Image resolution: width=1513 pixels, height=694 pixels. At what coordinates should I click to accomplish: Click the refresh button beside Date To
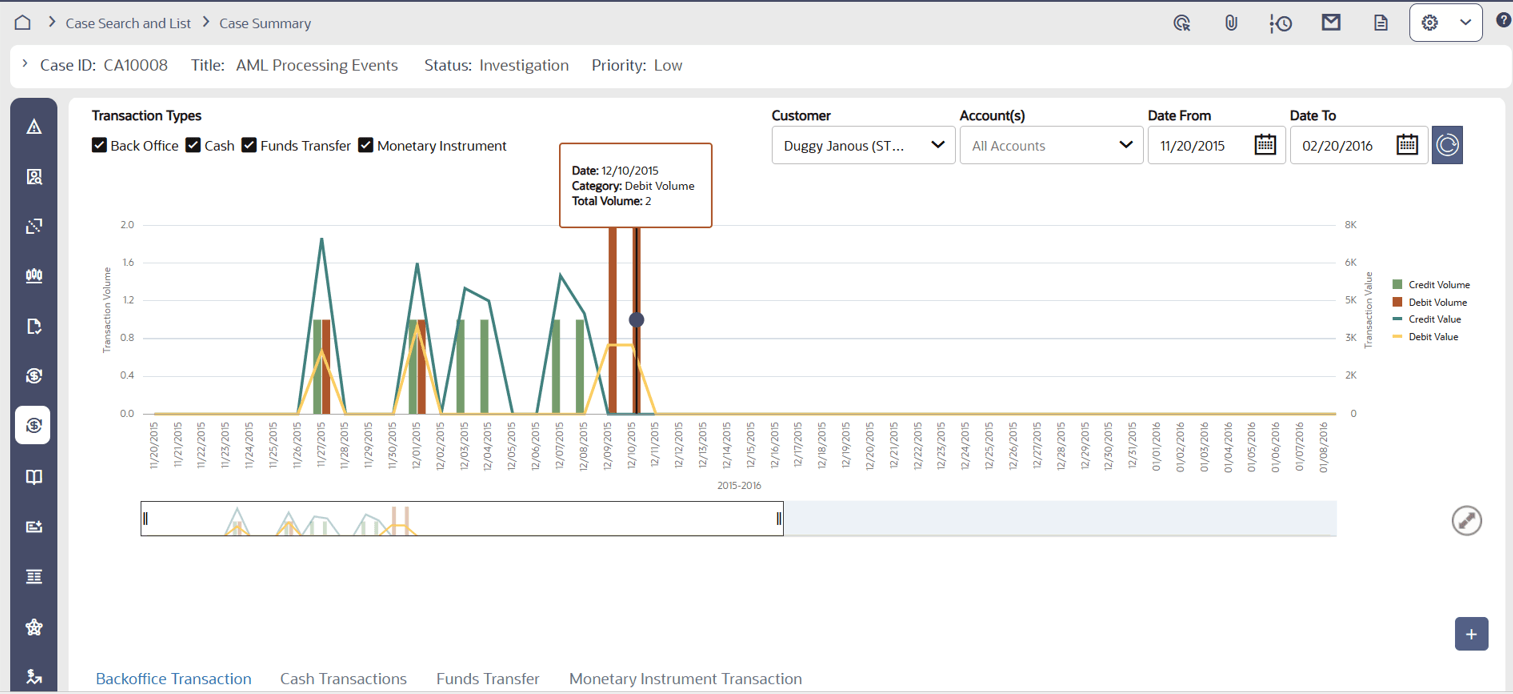pyautogui.click(x=1447, y=145)
